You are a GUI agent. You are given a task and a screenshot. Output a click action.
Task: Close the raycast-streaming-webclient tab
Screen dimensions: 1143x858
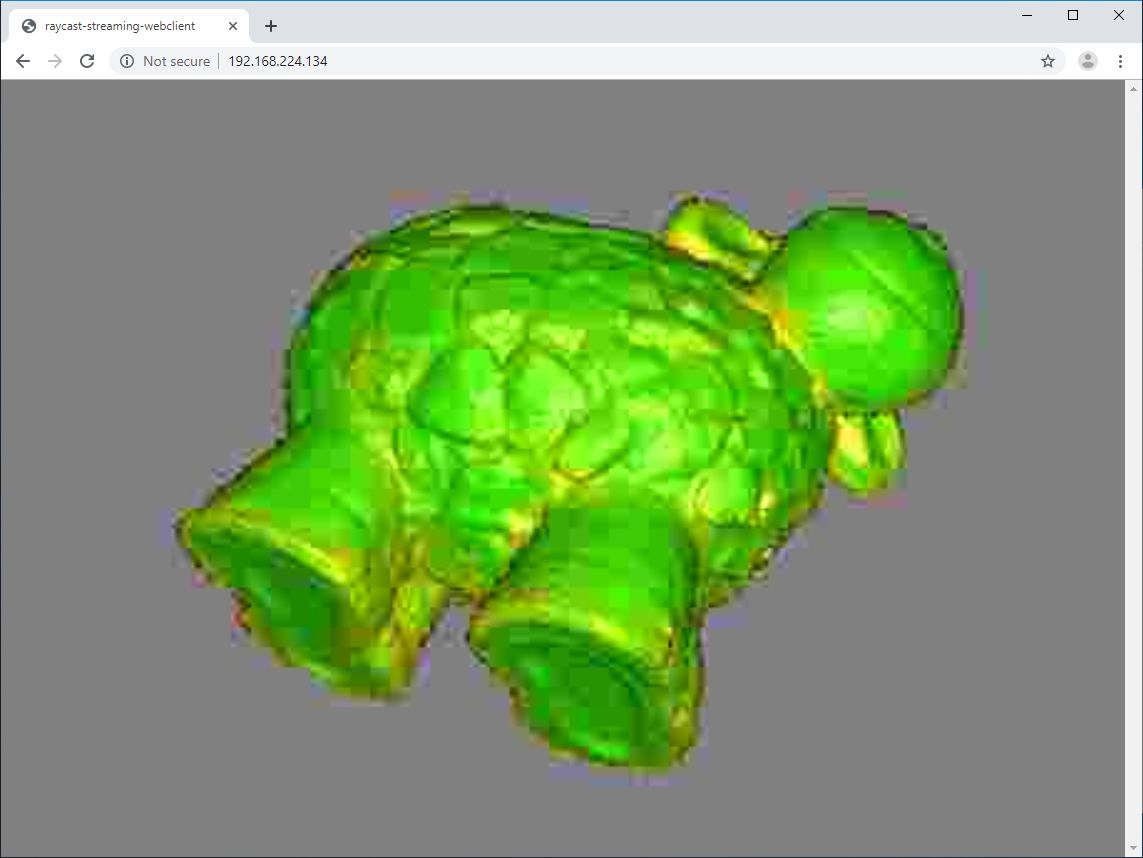233,26
